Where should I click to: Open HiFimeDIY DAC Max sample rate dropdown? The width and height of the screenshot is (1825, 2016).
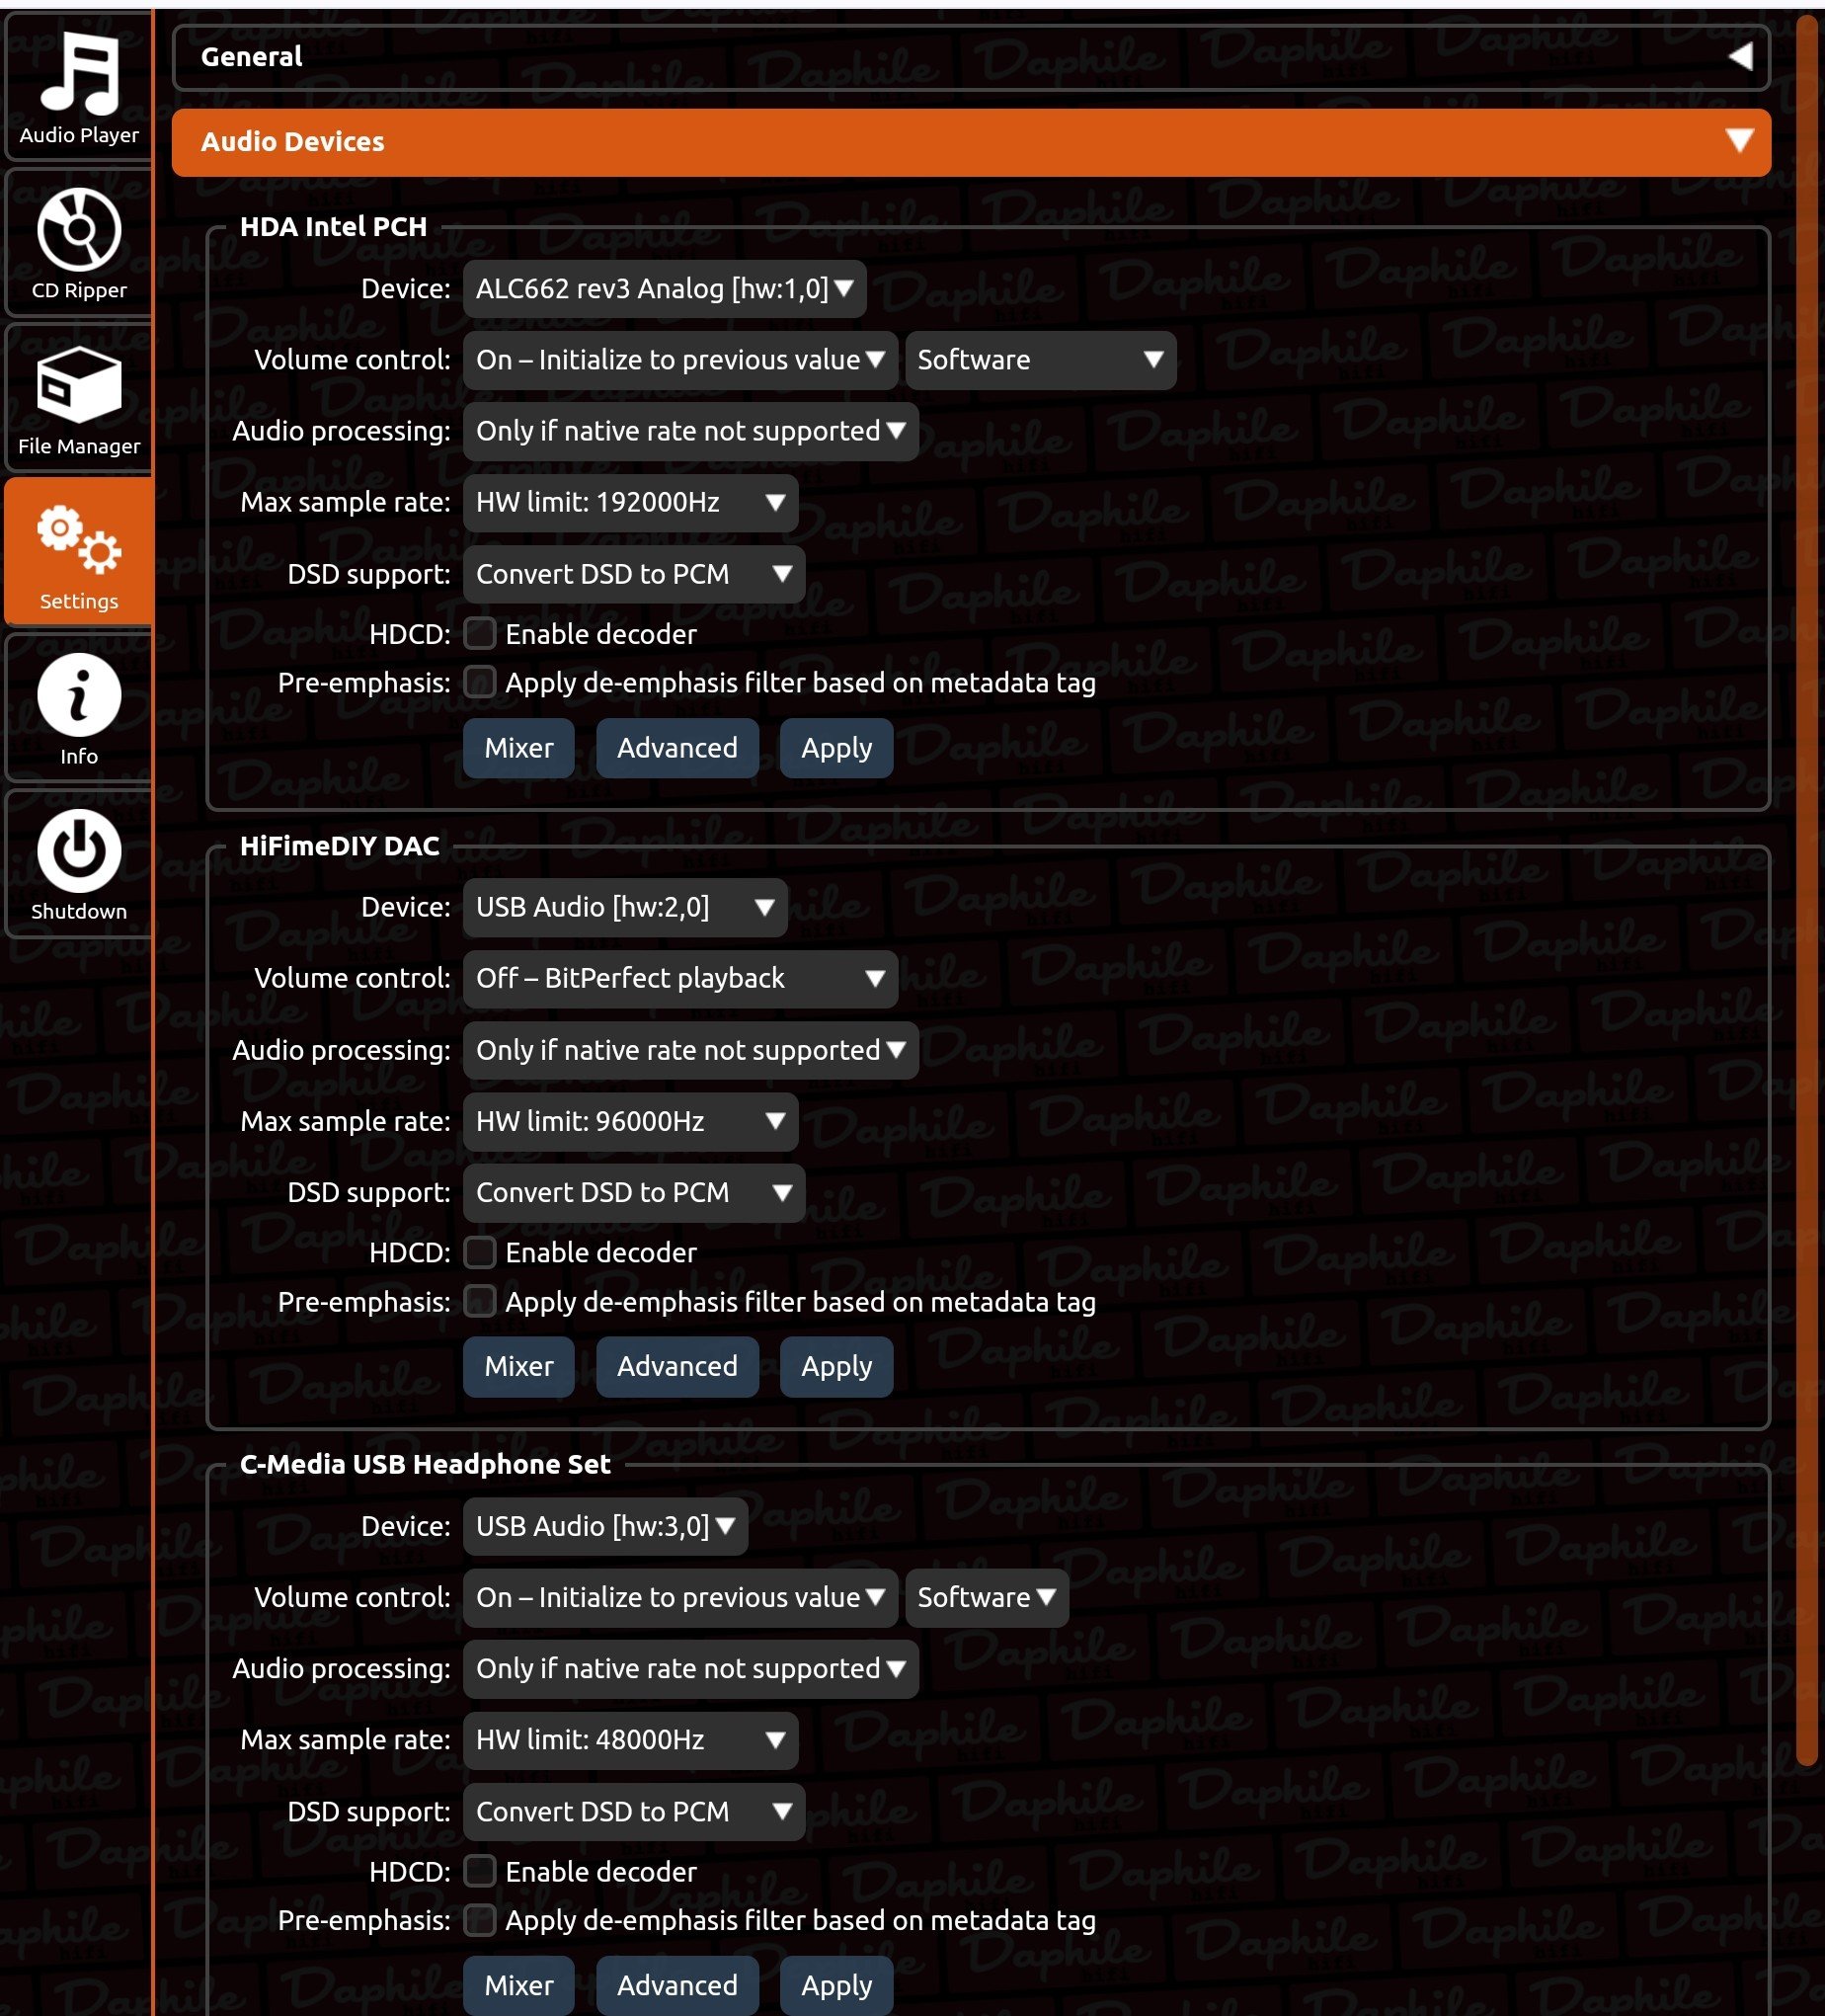point(630,1121)
